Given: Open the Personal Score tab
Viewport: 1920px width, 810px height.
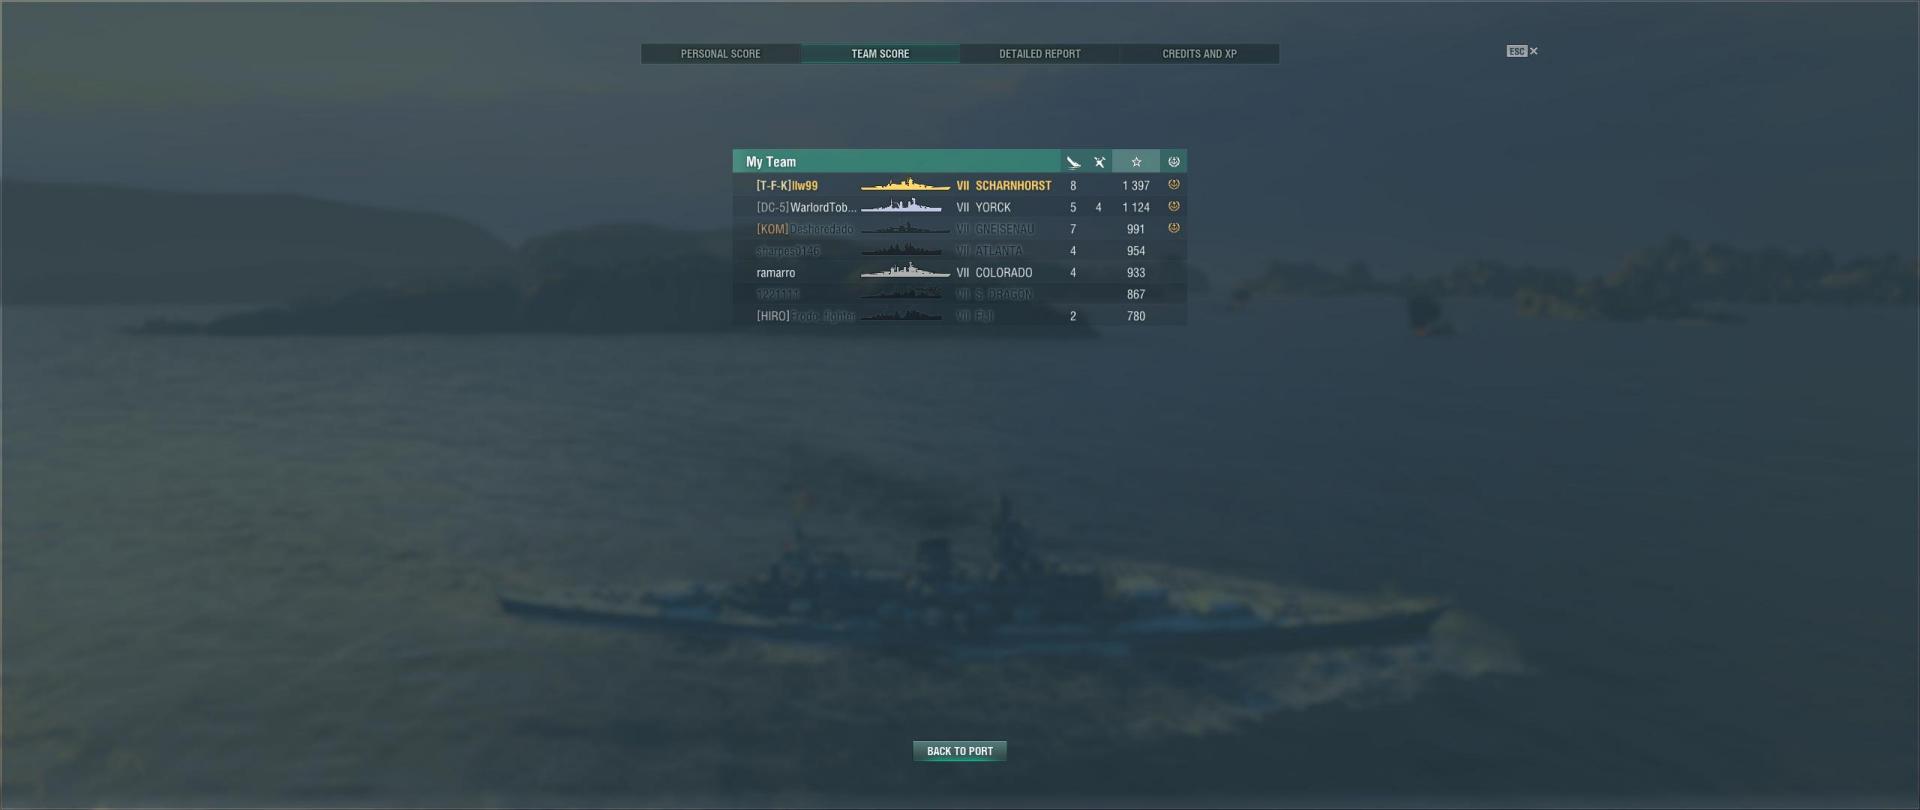Looking at the screenshot, I should [720, 54].
